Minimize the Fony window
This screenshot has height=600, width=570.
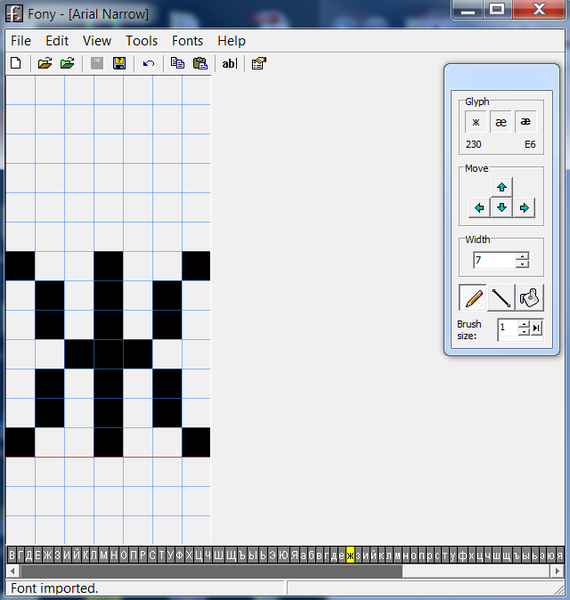coord(468,9)
